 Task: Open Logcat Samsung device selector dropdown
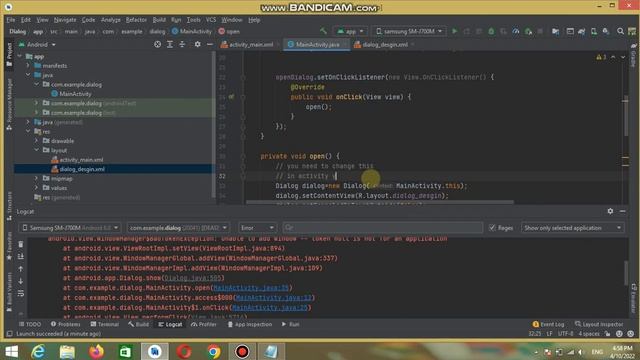(x=70, y=228)
